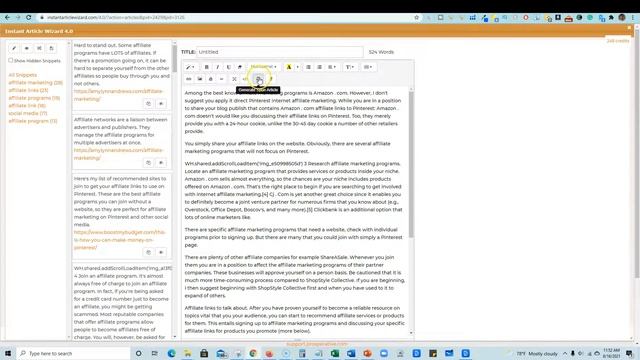Hide the 'Affiliate networks' snippet
This screenshot has height=360, width=640.
(x=161, y=163)
